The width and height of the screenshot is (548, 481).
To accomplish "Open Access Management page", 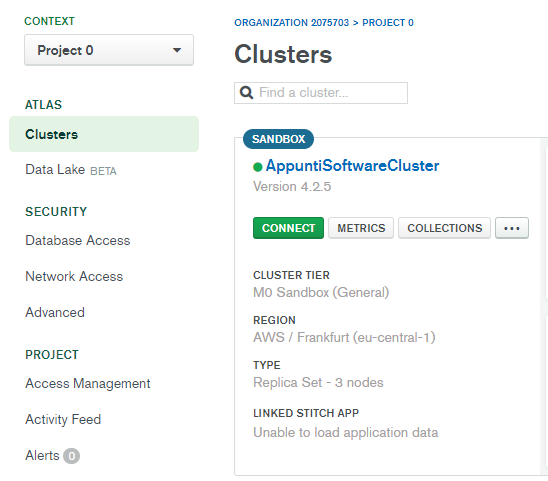I will (88, 383).
